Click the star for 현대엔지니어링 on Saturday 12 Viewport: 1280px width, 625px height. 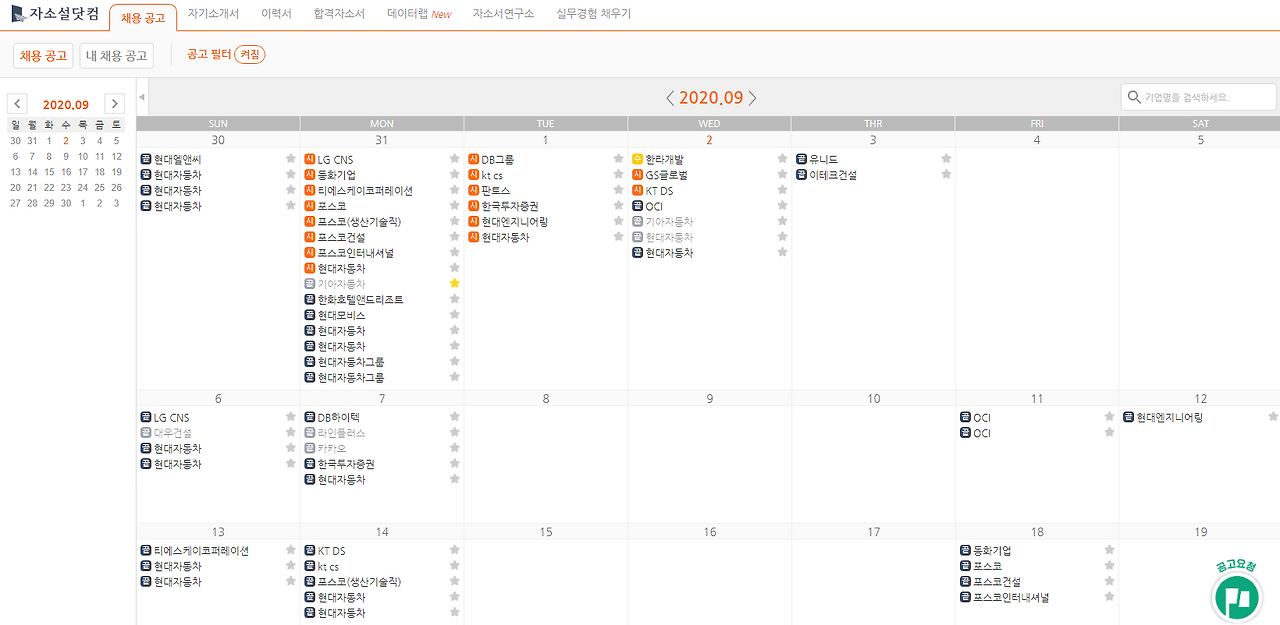pyautogui.click(x=1273, y=417)
